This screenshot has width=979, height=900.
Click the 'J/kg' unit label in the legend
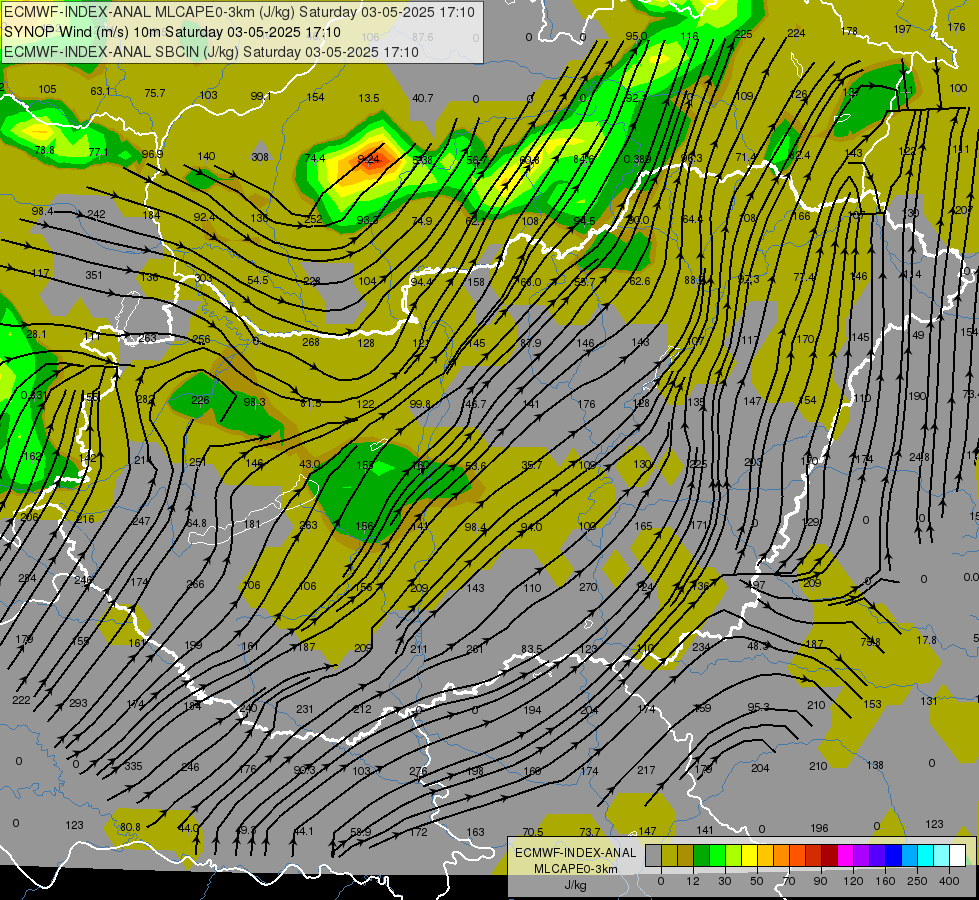tap(575, 885)
